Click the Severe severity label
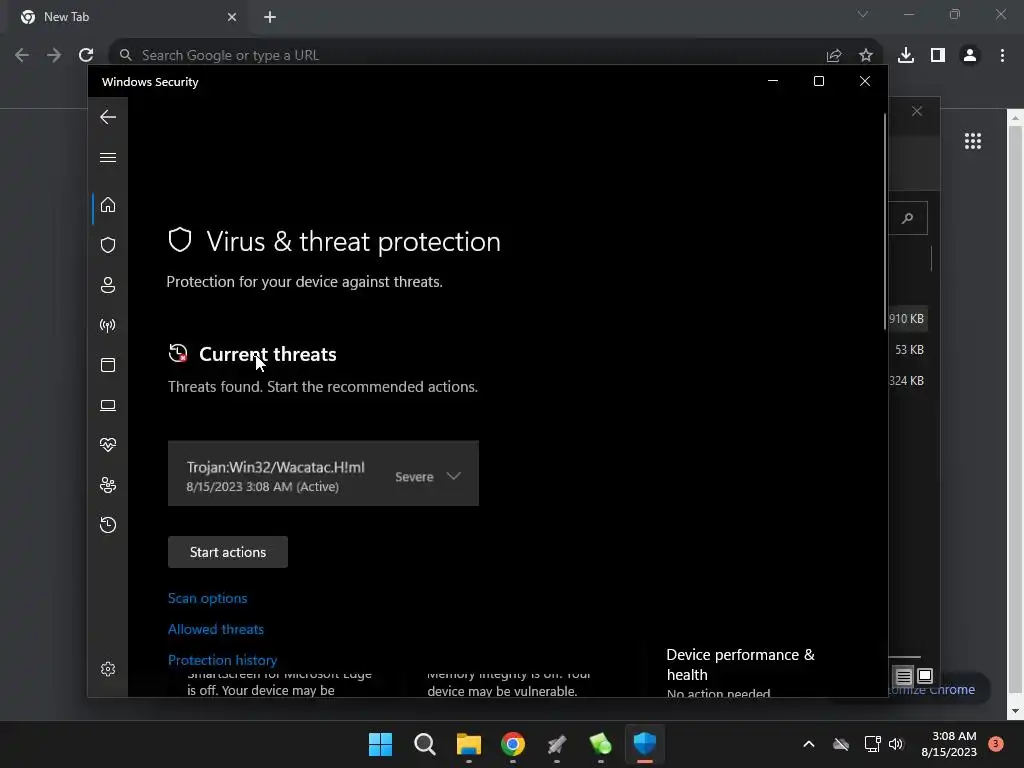This screenshot has height=768, width=1024. [x=414, y=477]
